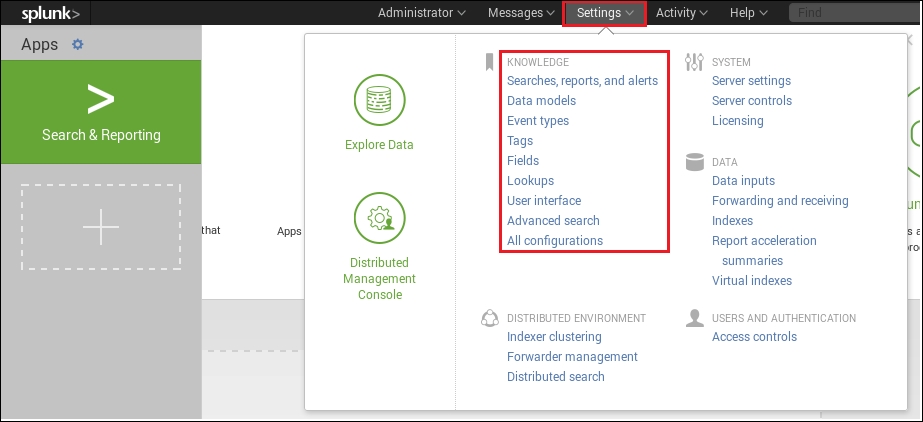The width and height of the screenshot is (923, 422).
Task: Expand the Administrator dropdown
Action: 422,13
